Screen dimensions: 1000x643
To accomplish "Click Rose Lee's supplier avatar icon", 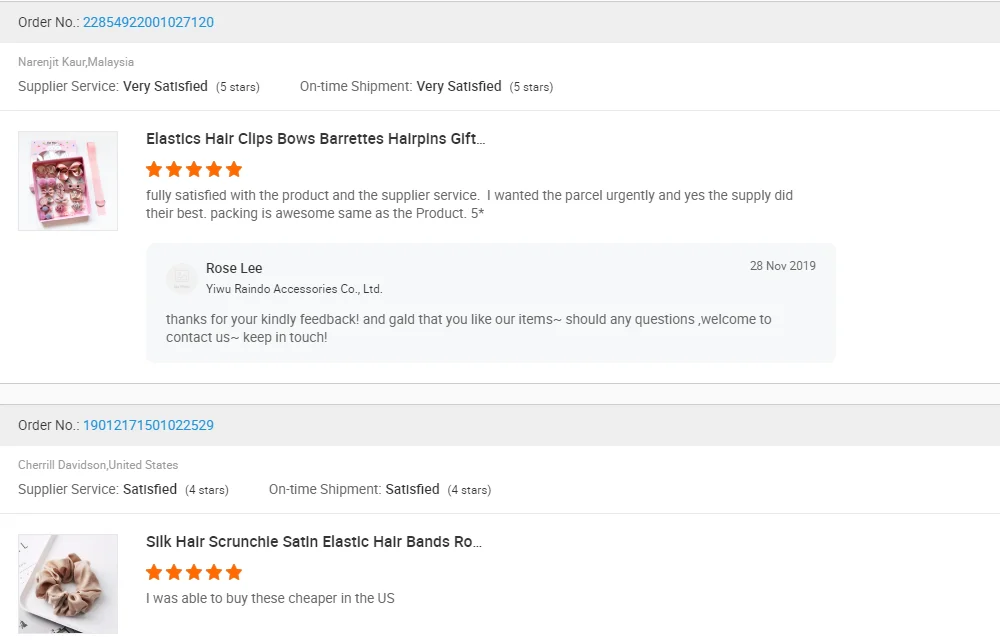I will tap(181, 278).
